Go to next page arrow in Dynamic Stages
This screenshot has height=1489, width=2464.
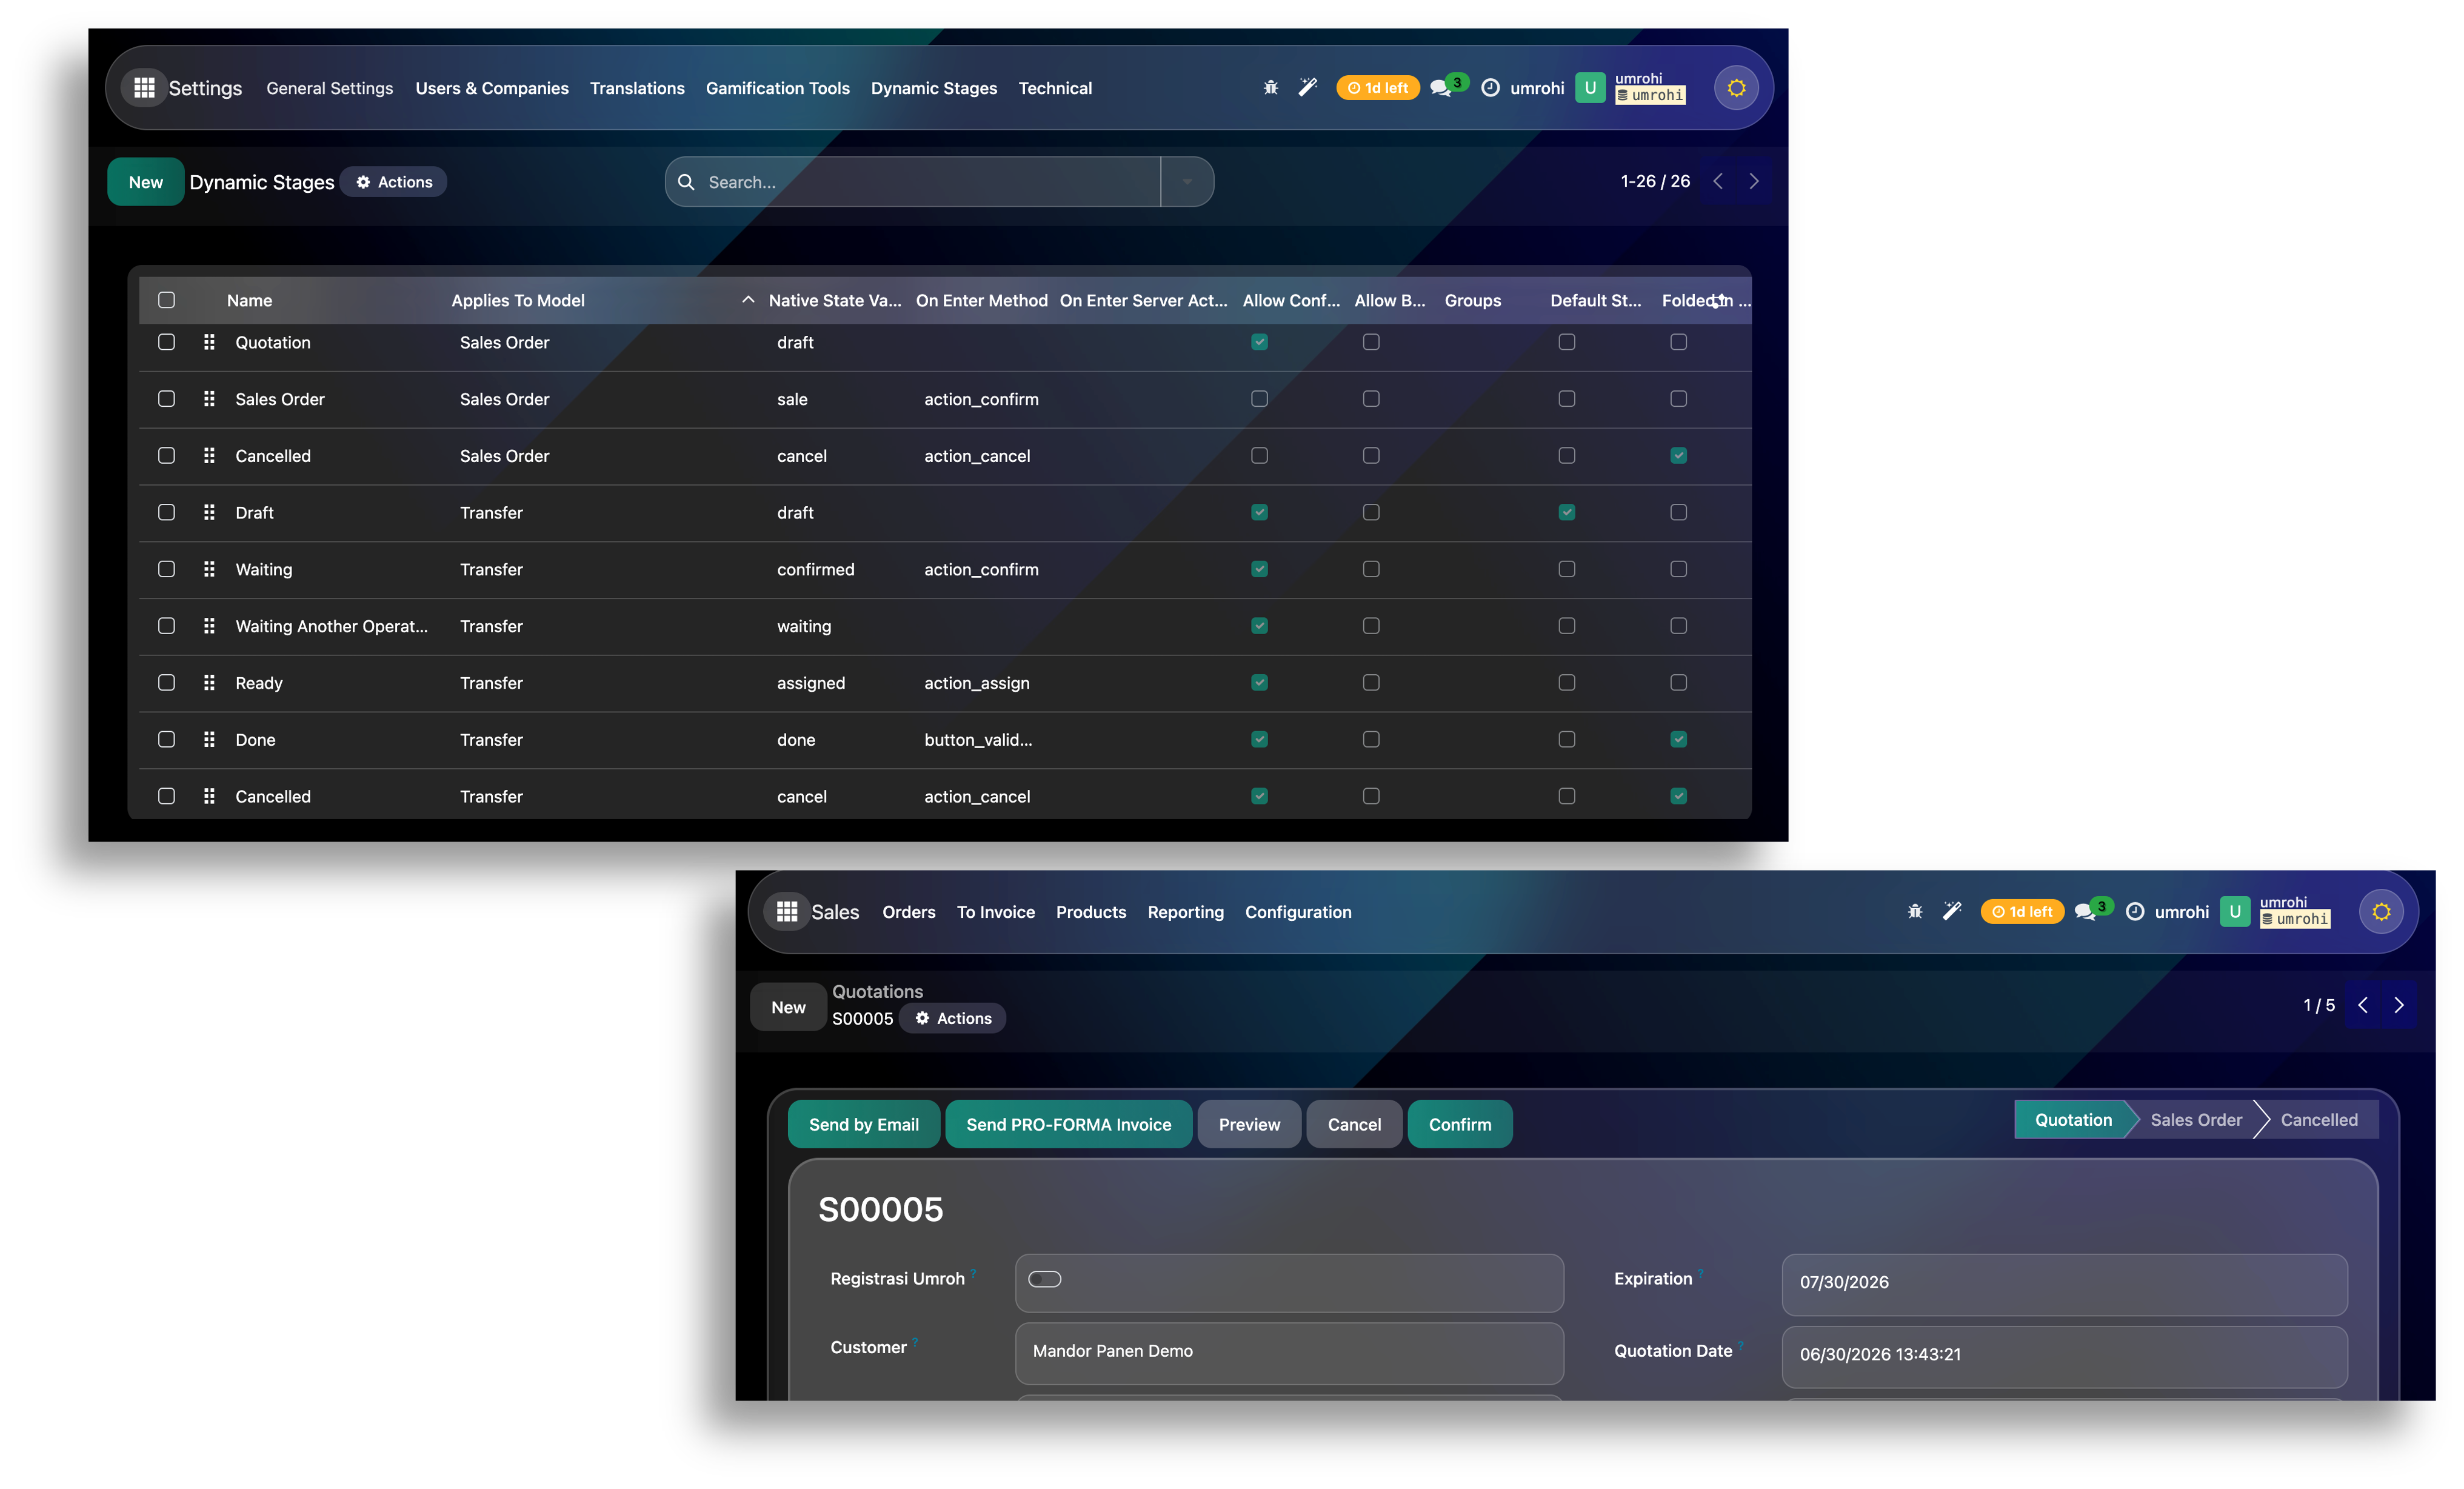pyautogui.click(x=1753, y=181)
